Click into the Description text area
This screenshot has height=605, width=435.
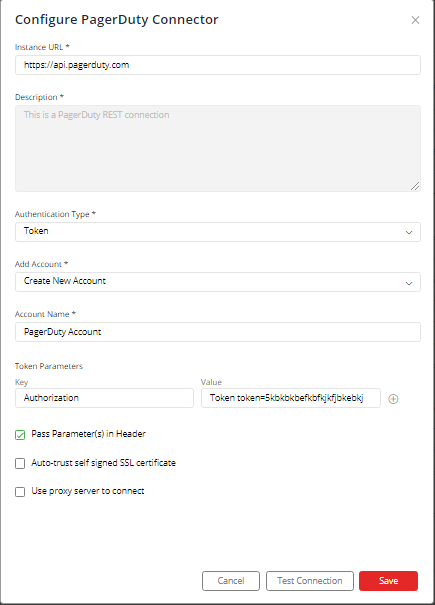(x=218, y=149)
